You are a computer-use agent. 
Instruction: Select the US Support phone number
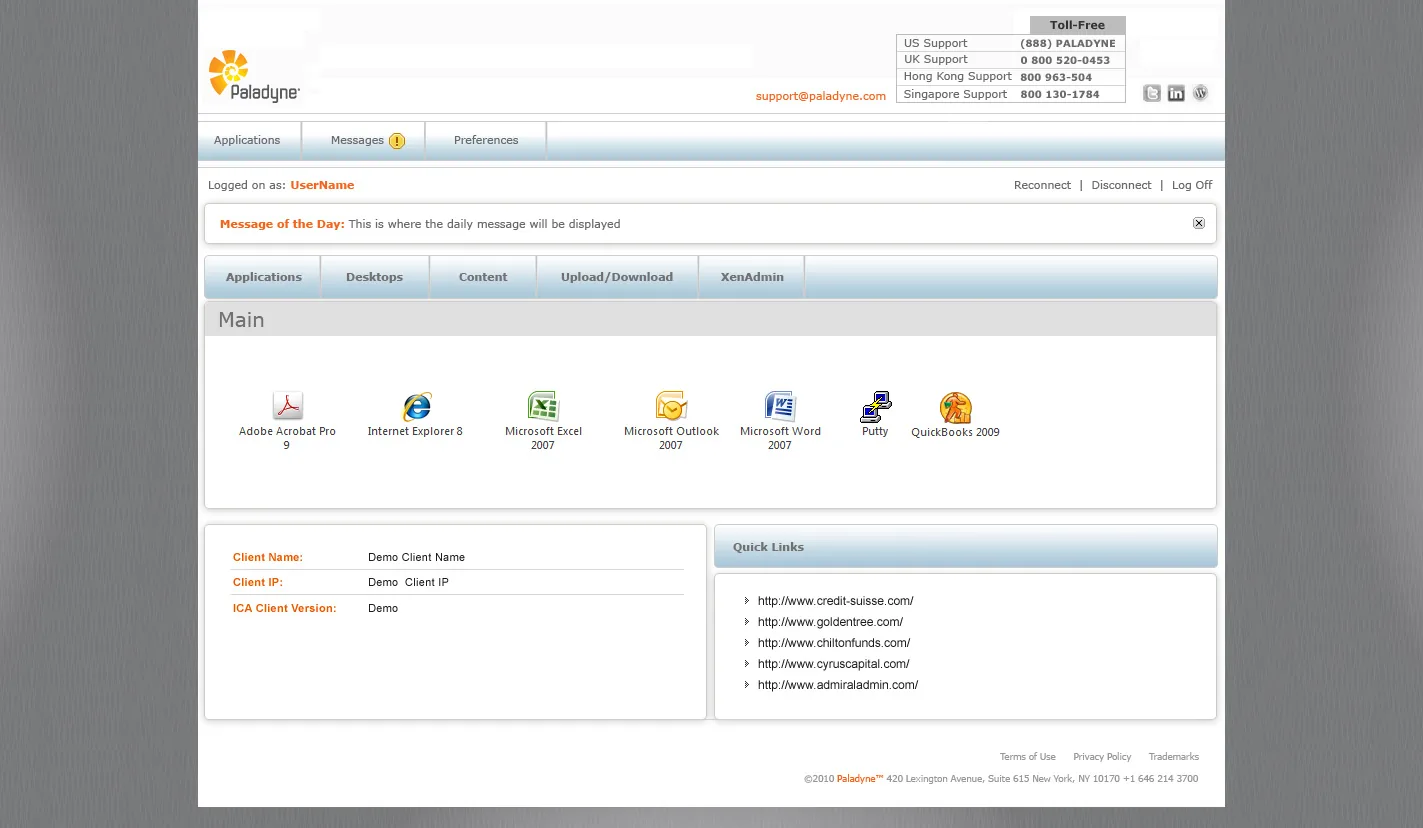1068,44
